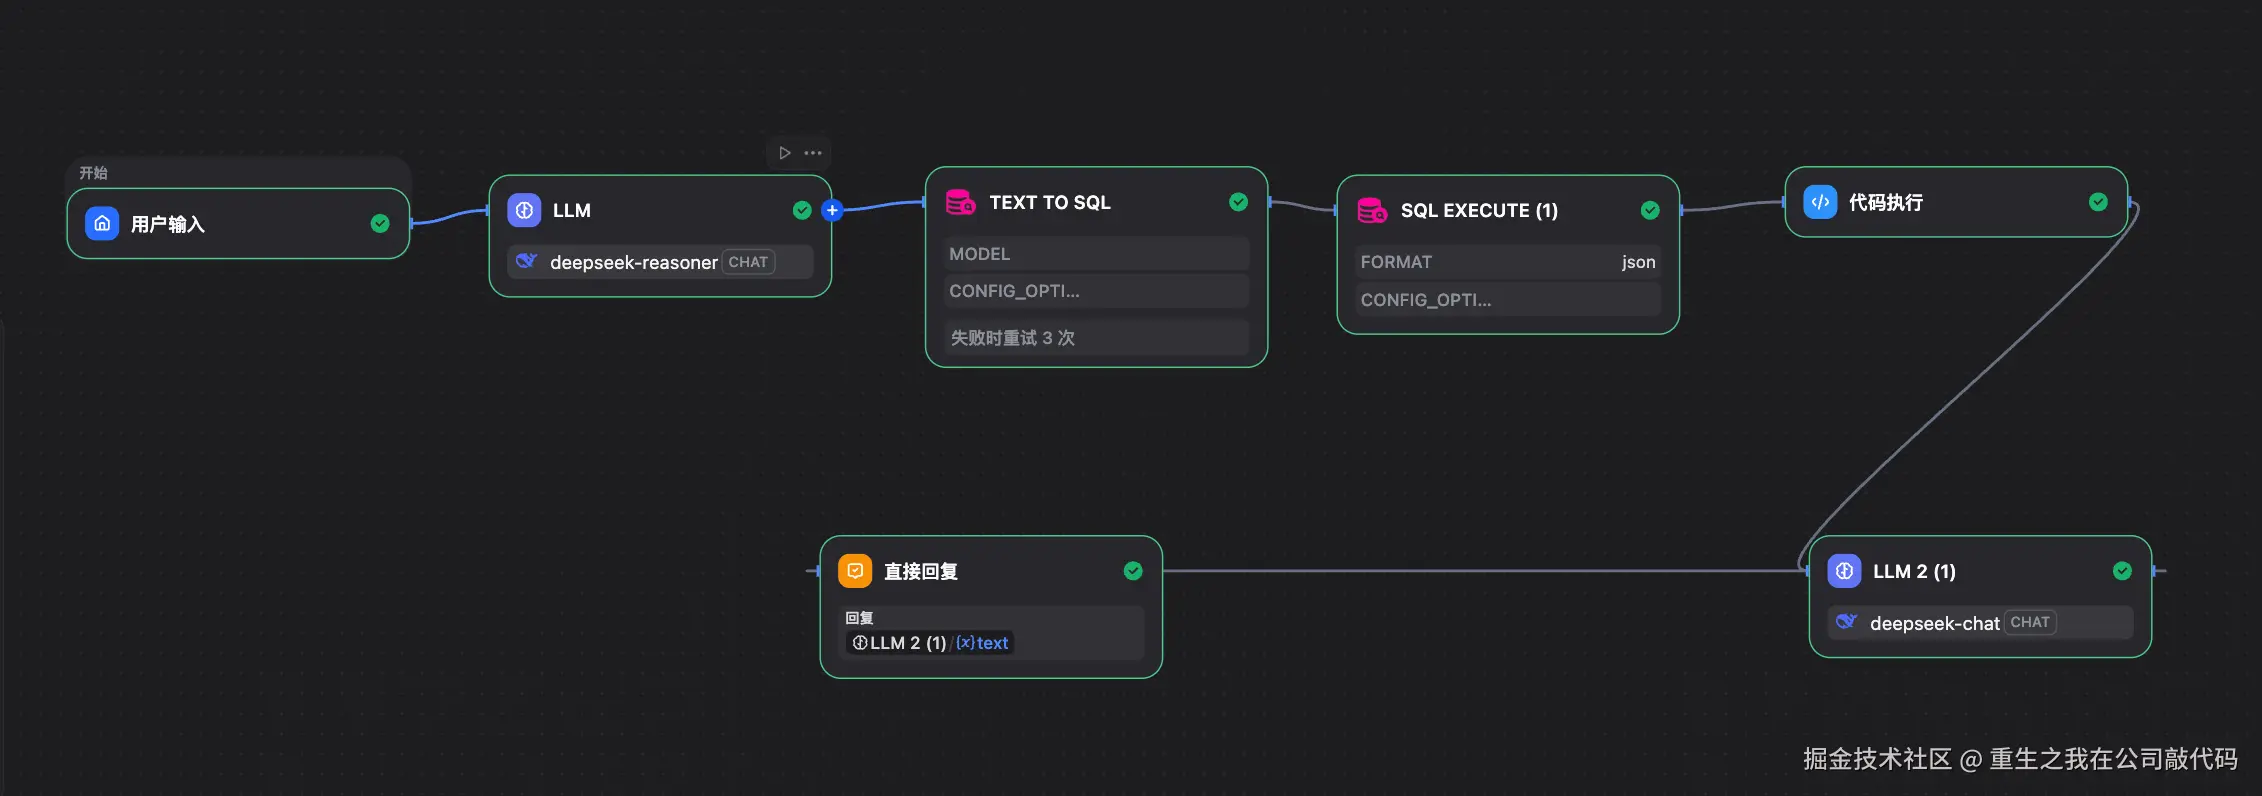The image size is (2262, 796).
Task: Click green status check on TEXT TO SQL
Action: pyautogui.click(x=1238, y=202)
